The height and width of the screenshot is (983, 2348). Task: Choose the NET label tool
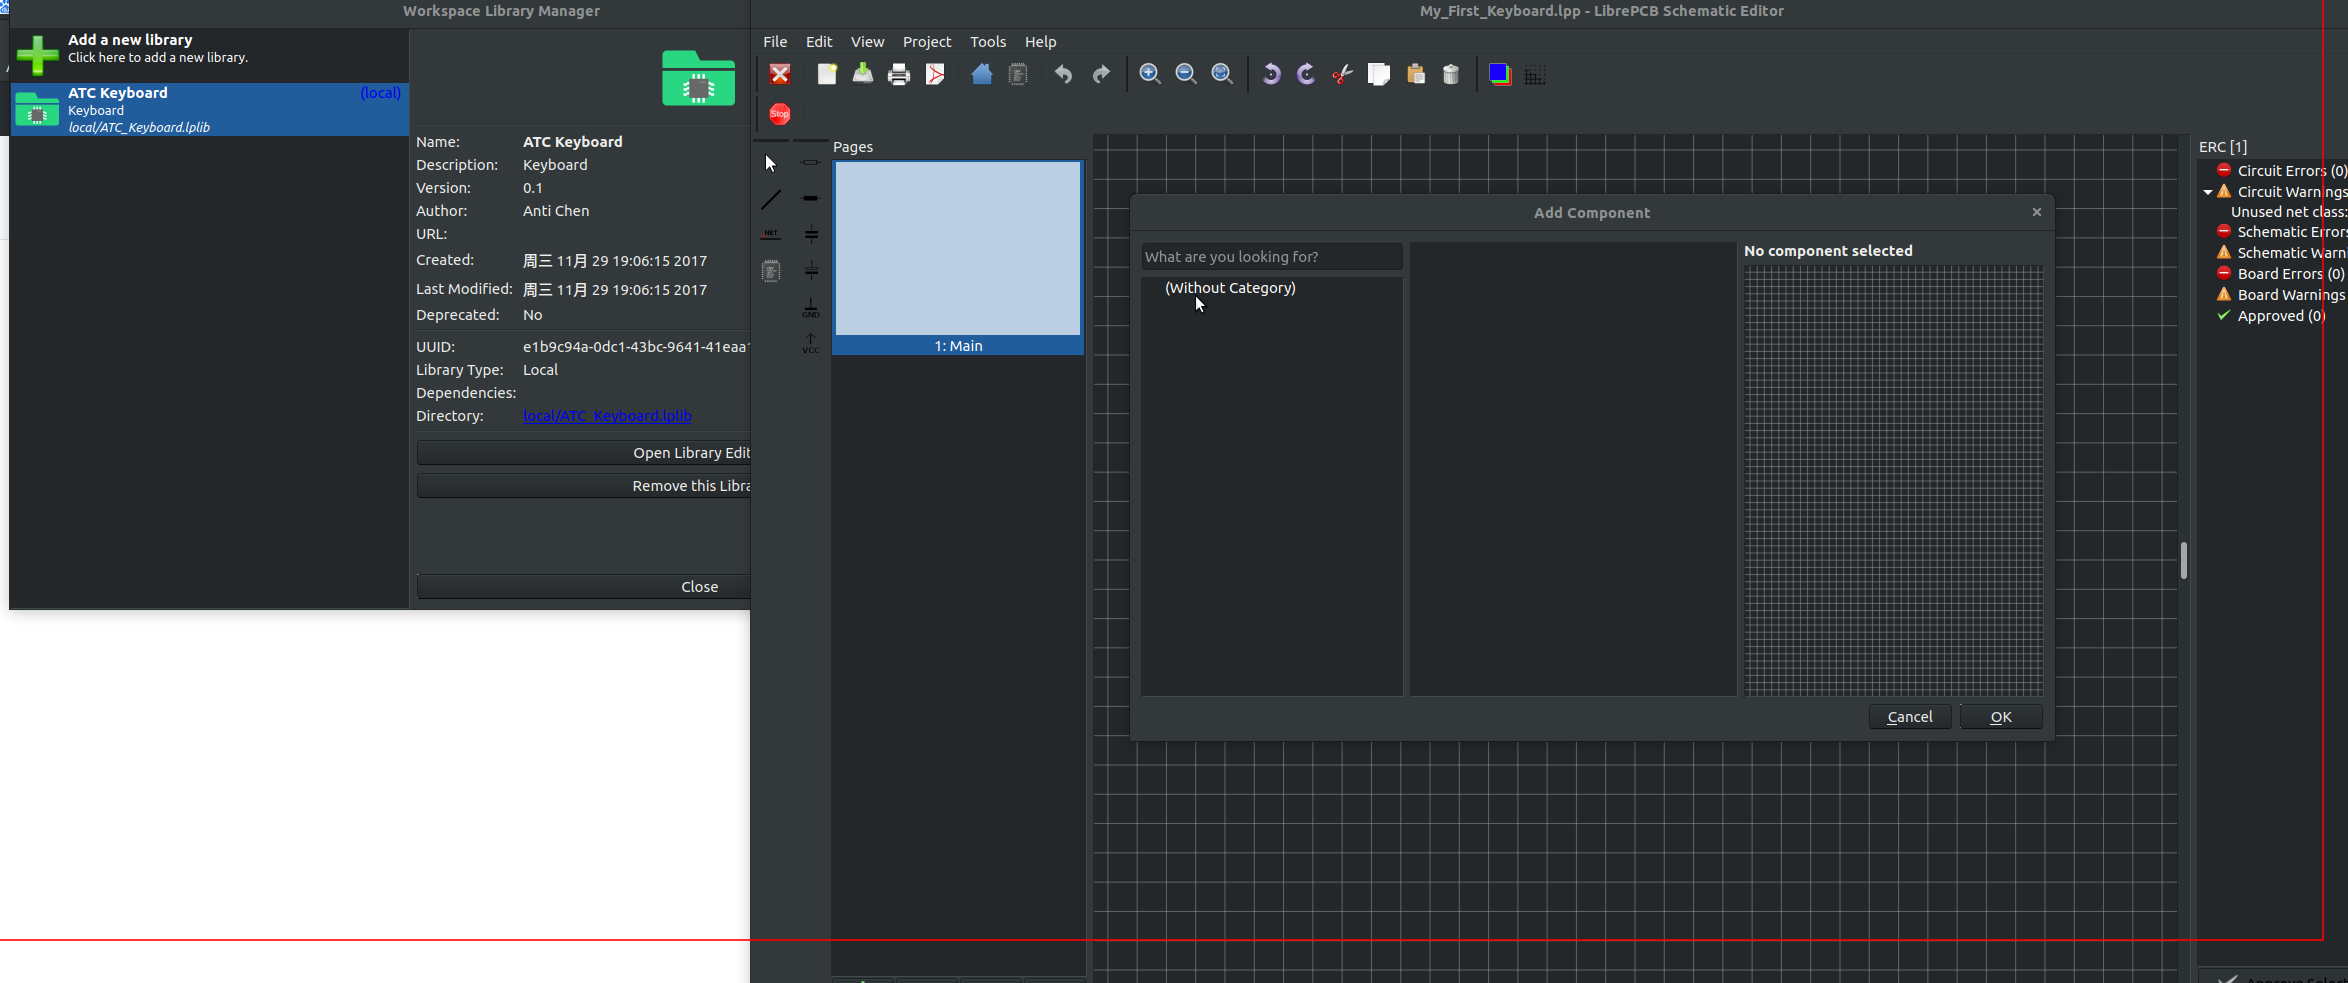pyautogui.click(x=770, y=233)
